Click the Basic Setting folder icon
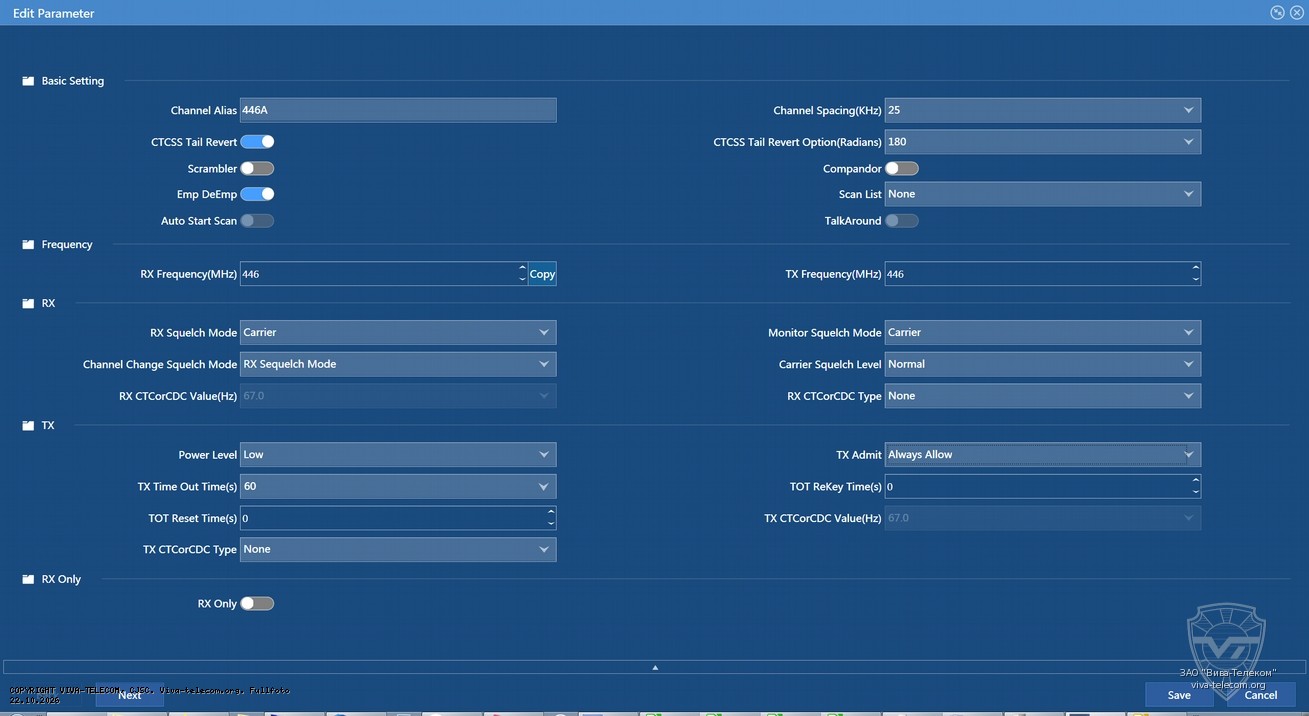Viewport: 1309px width, 716px height. point(28,81)
